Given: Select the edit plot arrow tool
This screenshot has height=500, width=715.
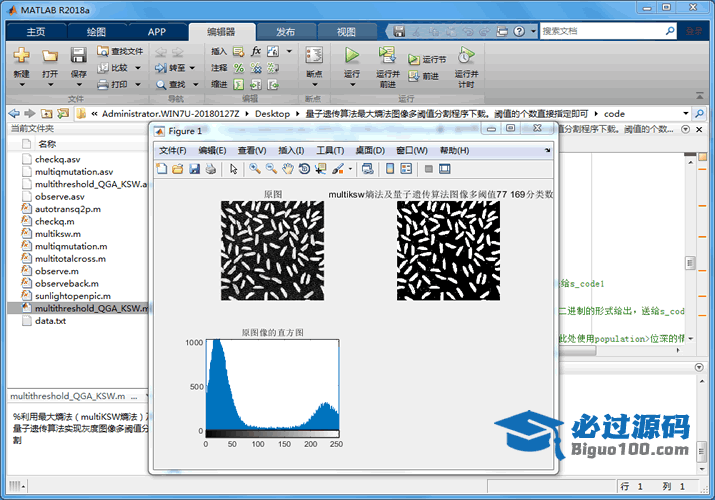Looking at the screenshot, I should pyautogui.click(x=233, y=169).
